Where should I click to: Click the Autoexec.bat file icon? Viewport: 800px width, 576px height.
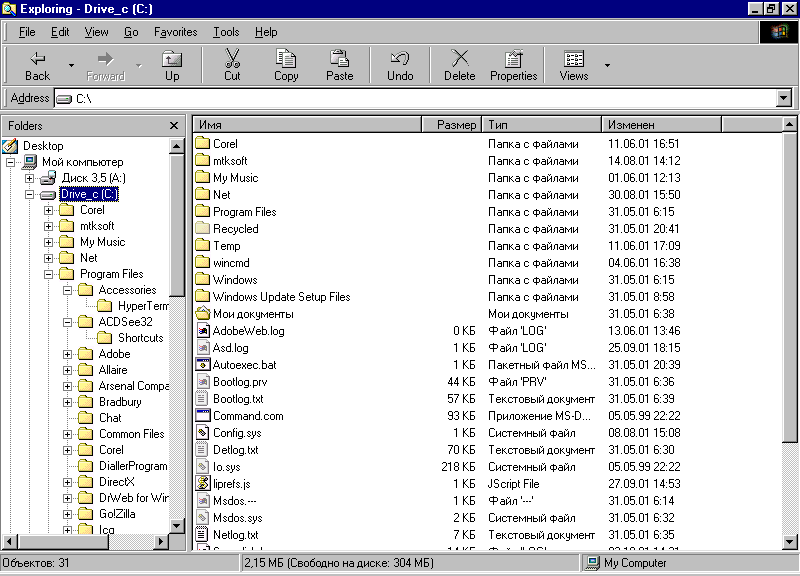(x=203, y=364)
